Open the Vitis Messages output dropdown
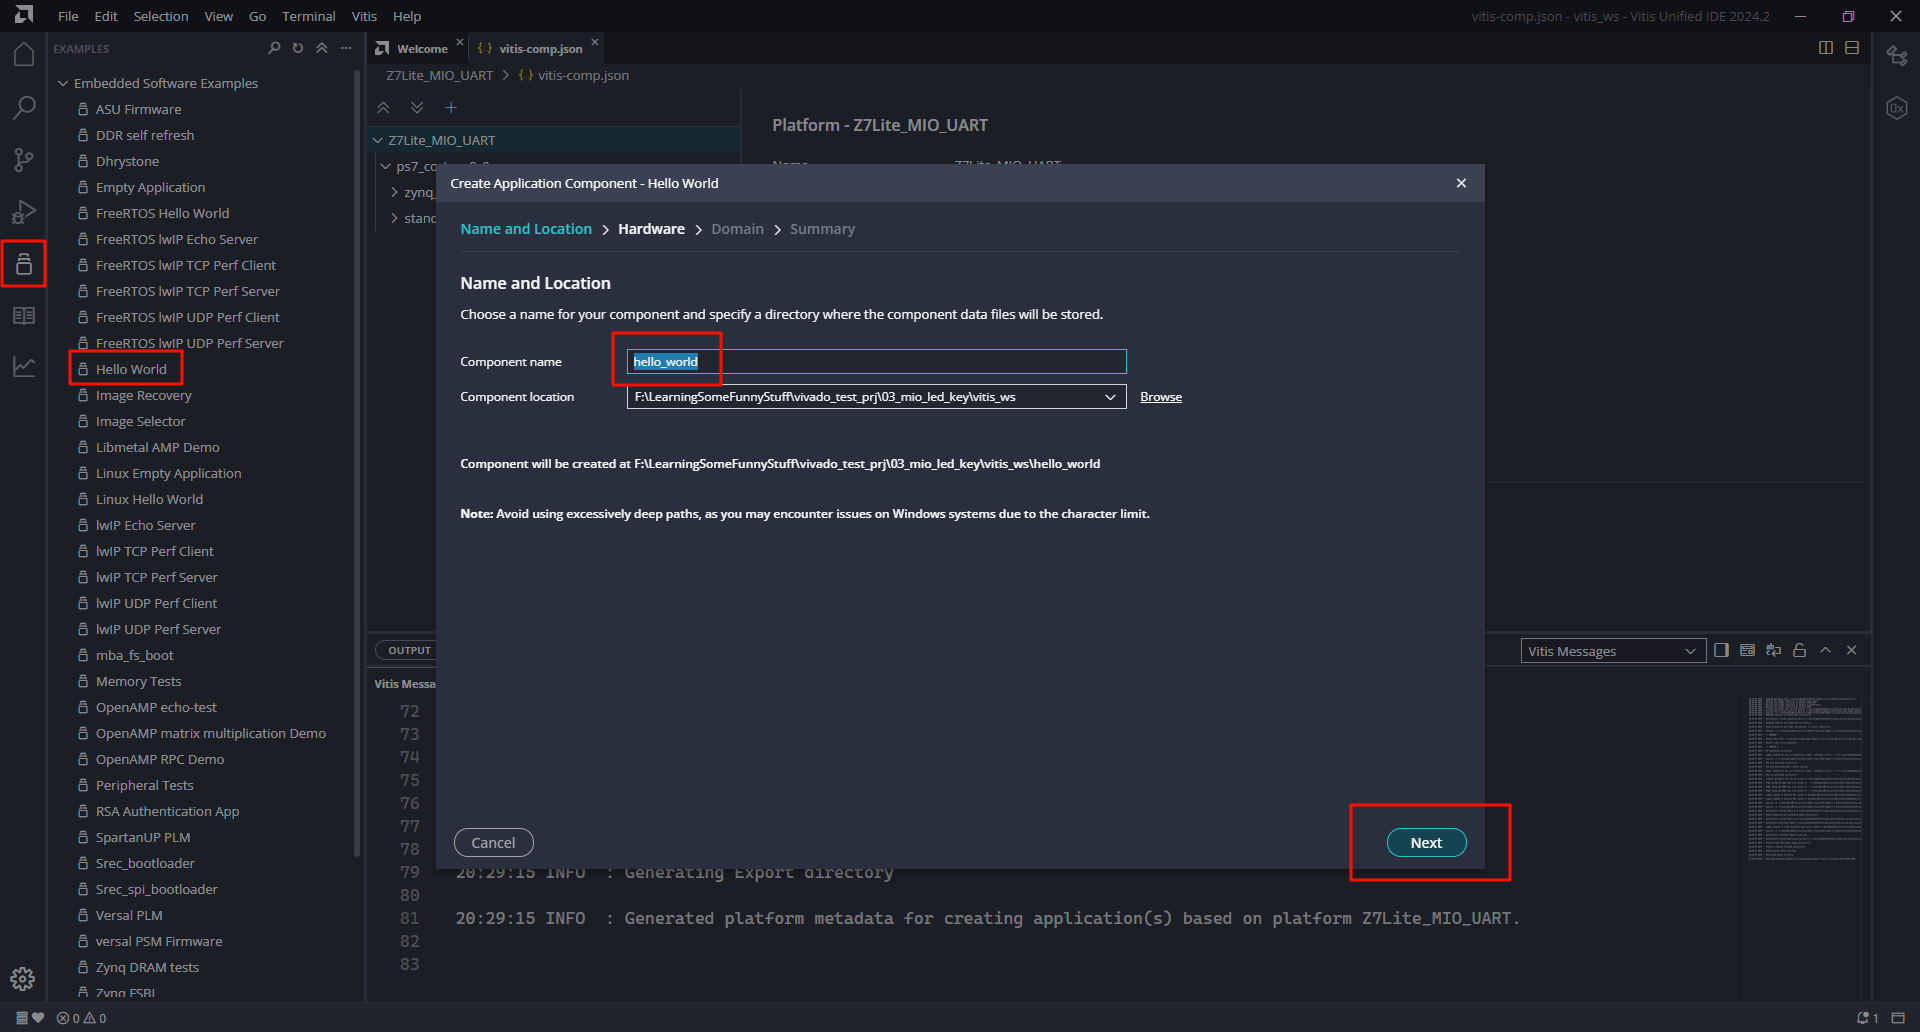Viewport: 1920px width, 1032px height. (1612, 651)
